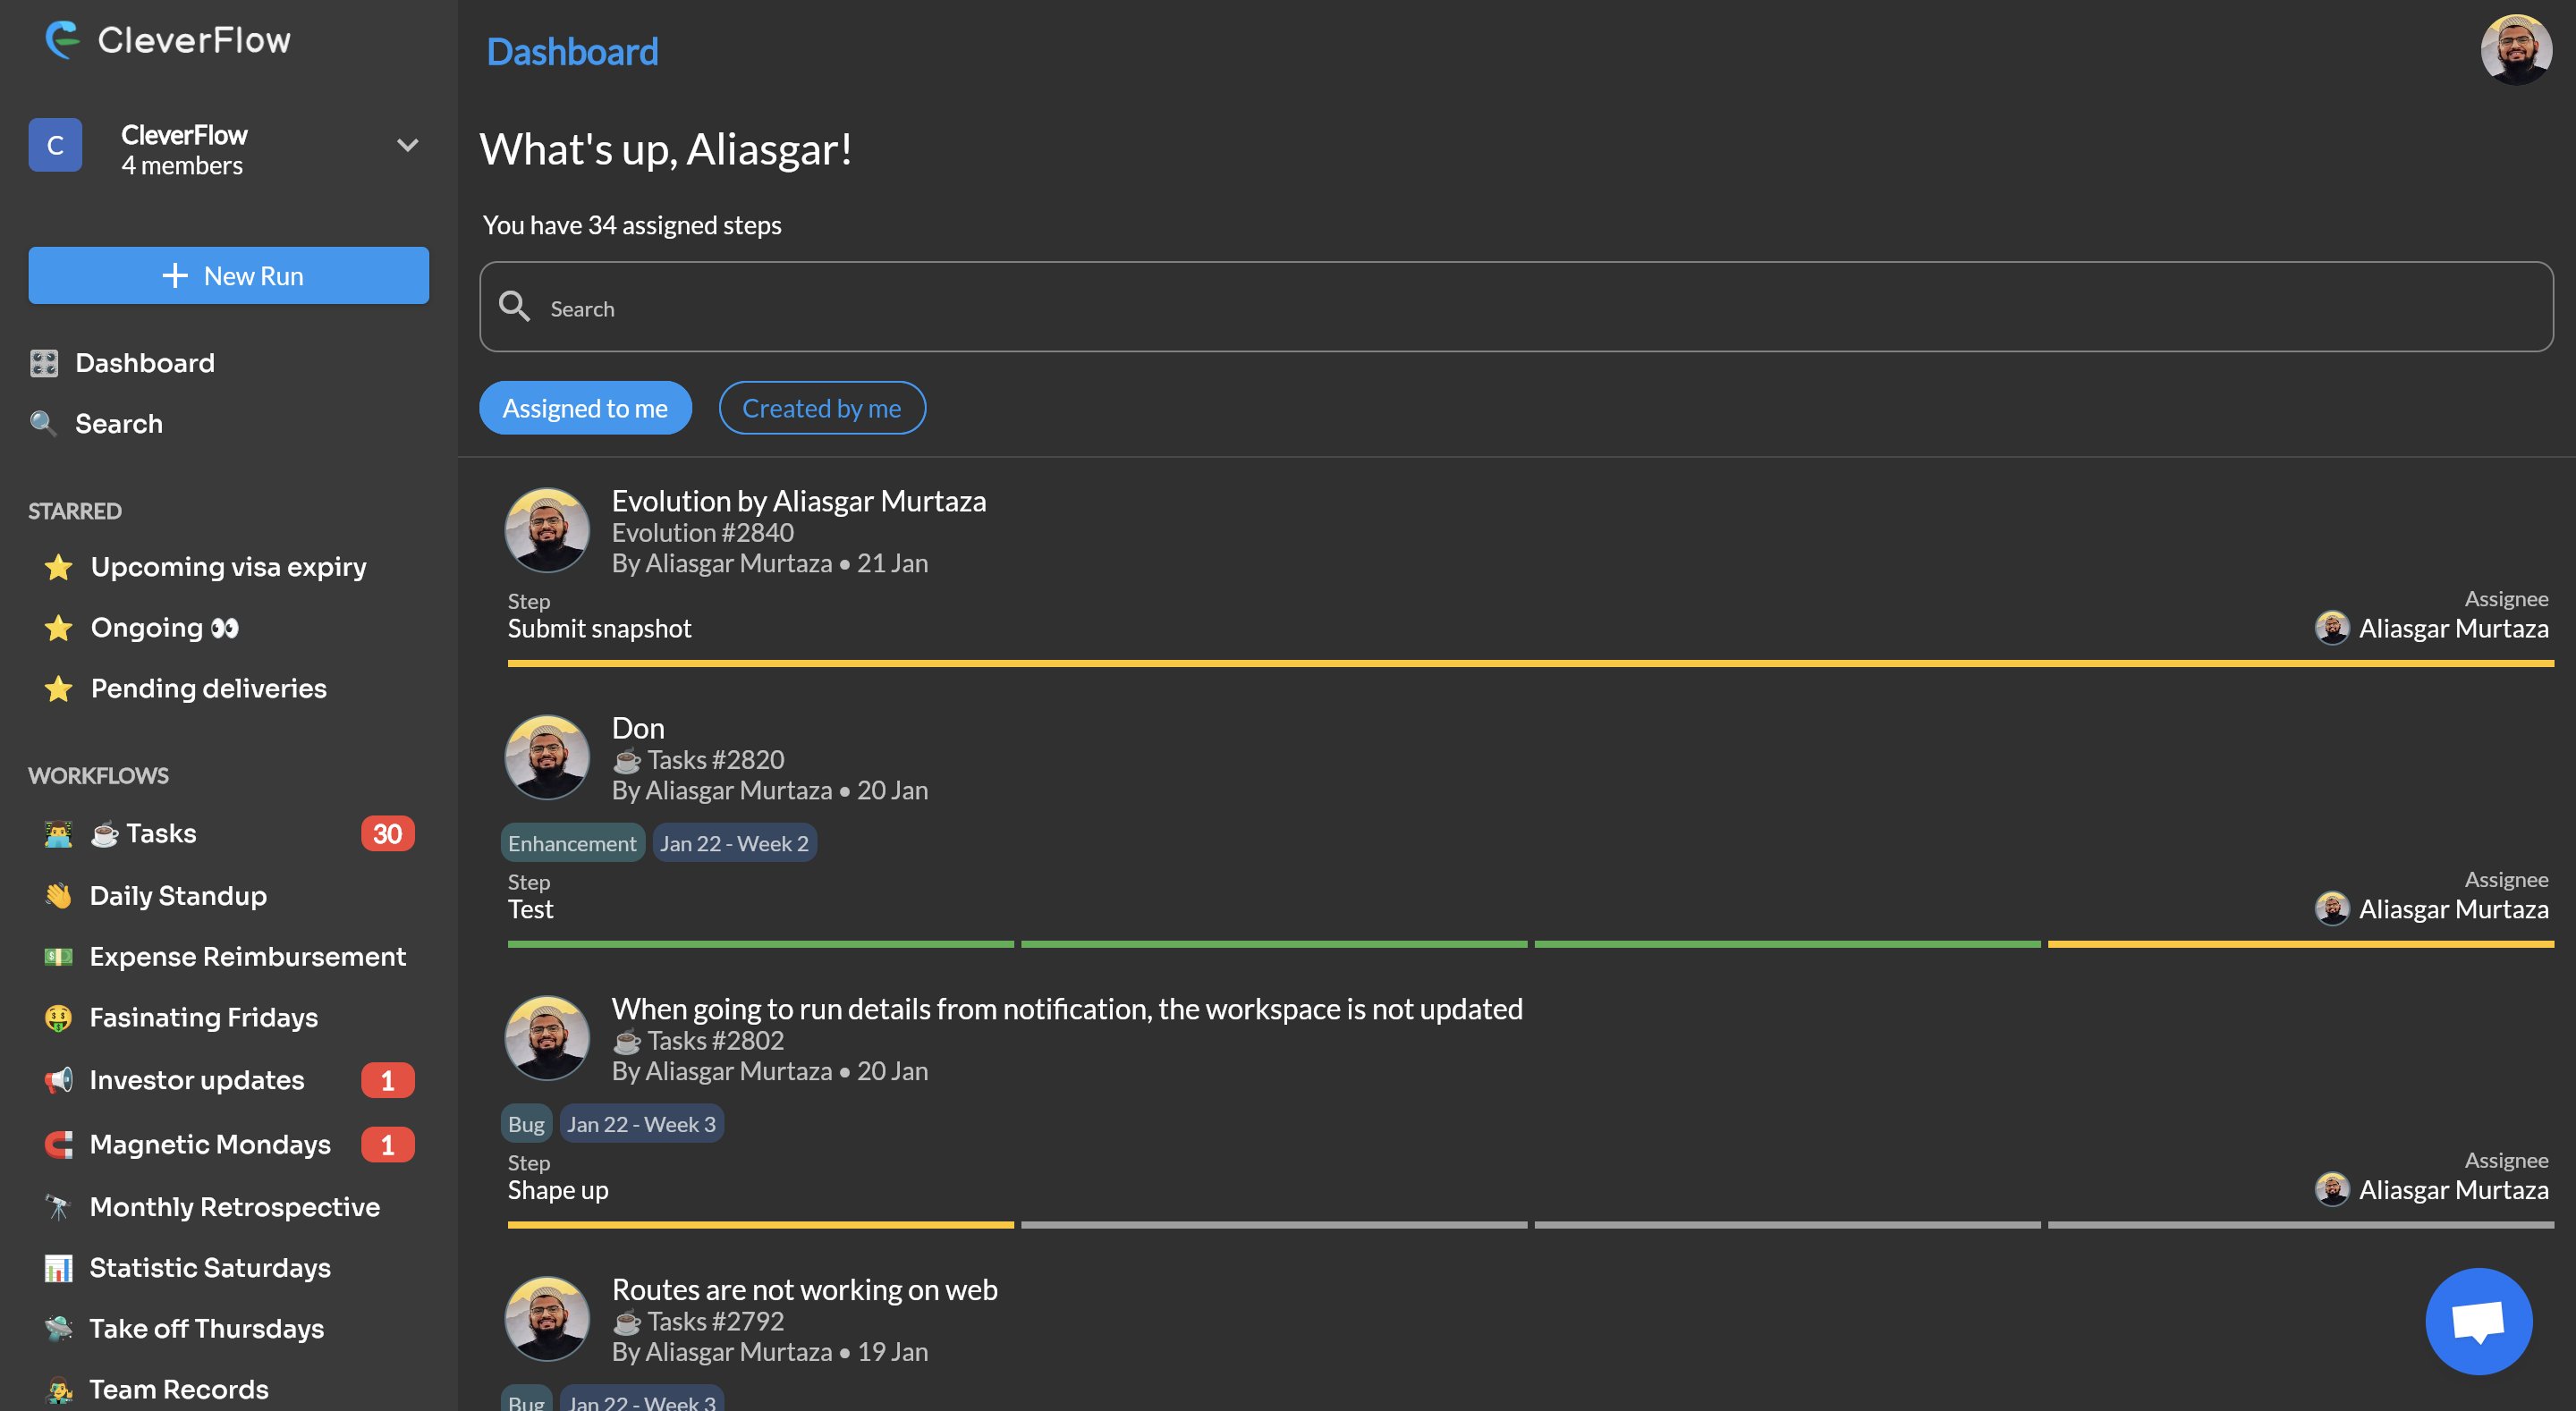The image size is (2576, 1411).
Task: Expand the CleverFlow workspace chevron
Action: point(407,146)
